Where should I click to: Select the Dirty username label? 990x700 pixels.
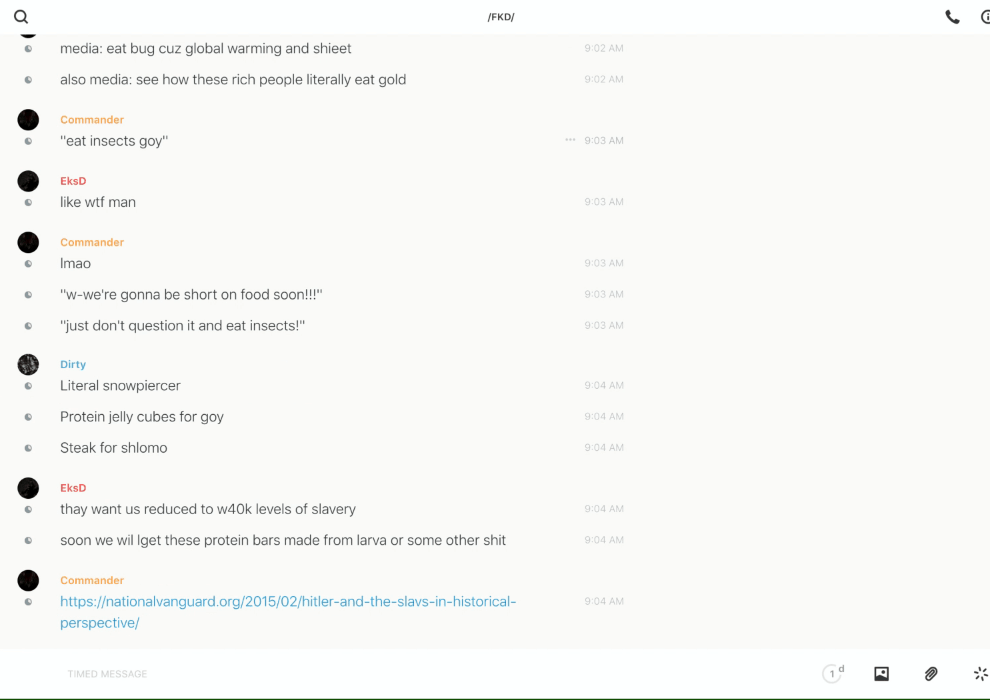tap(73, 365)
